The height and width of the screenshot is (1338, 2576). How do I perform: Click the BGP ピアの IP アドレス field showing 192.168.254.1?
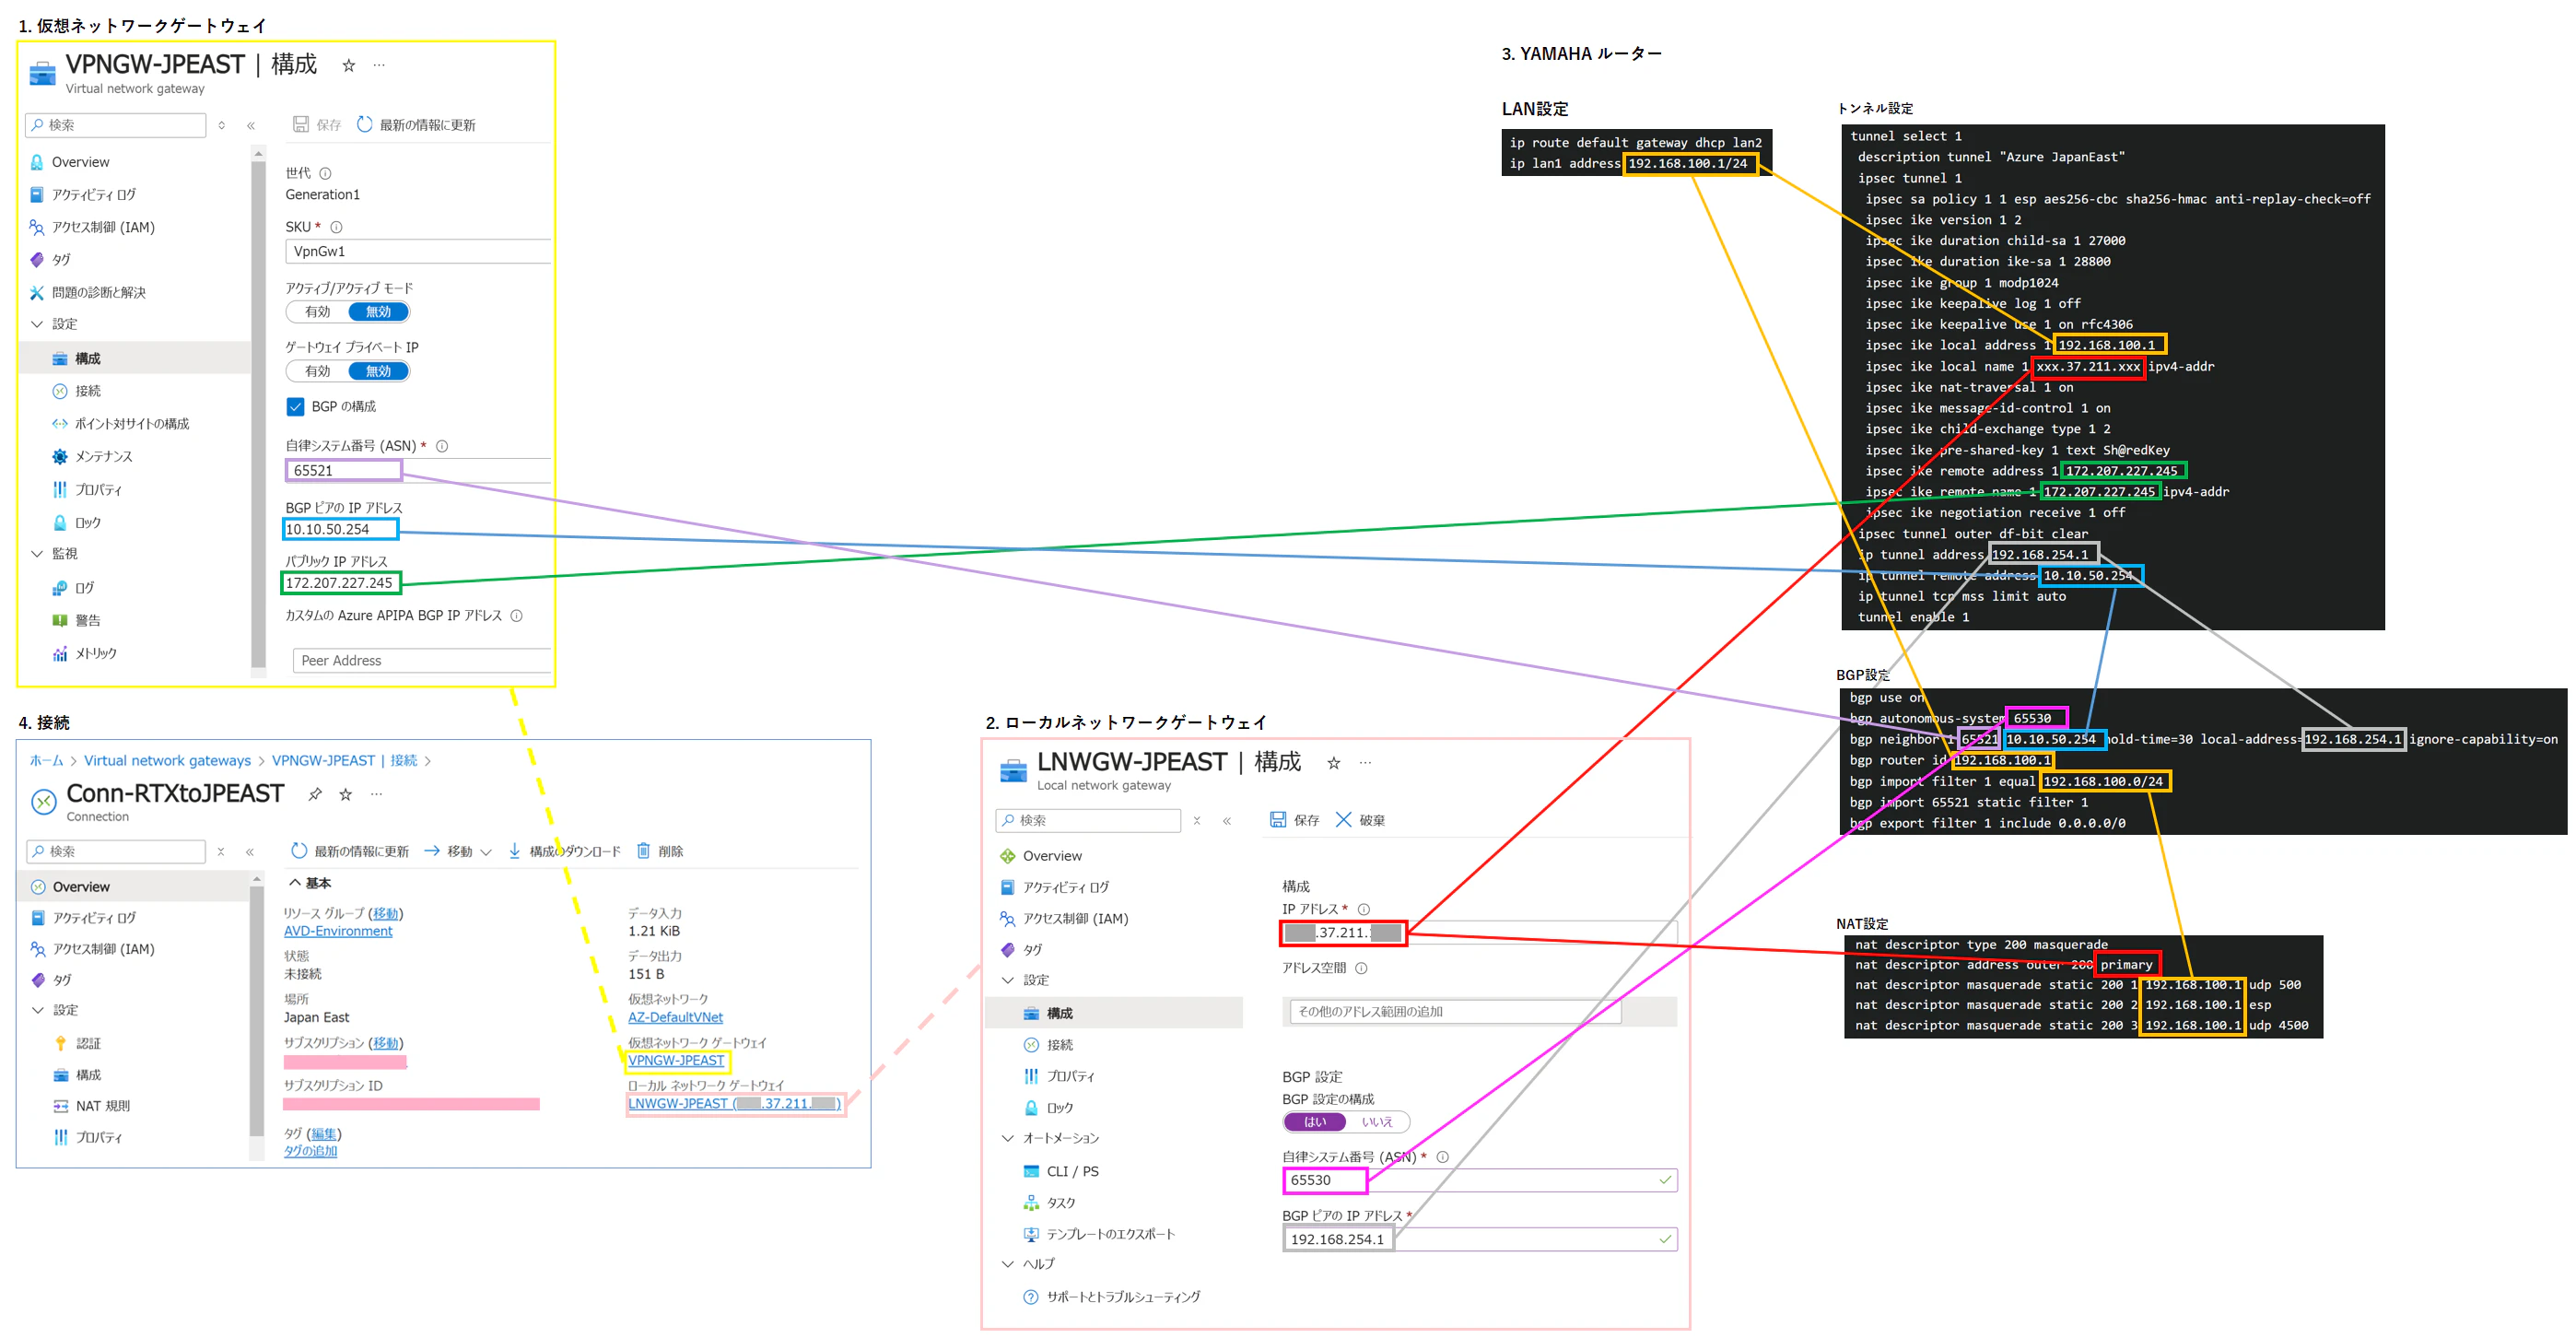[x=1479, y=1239]
